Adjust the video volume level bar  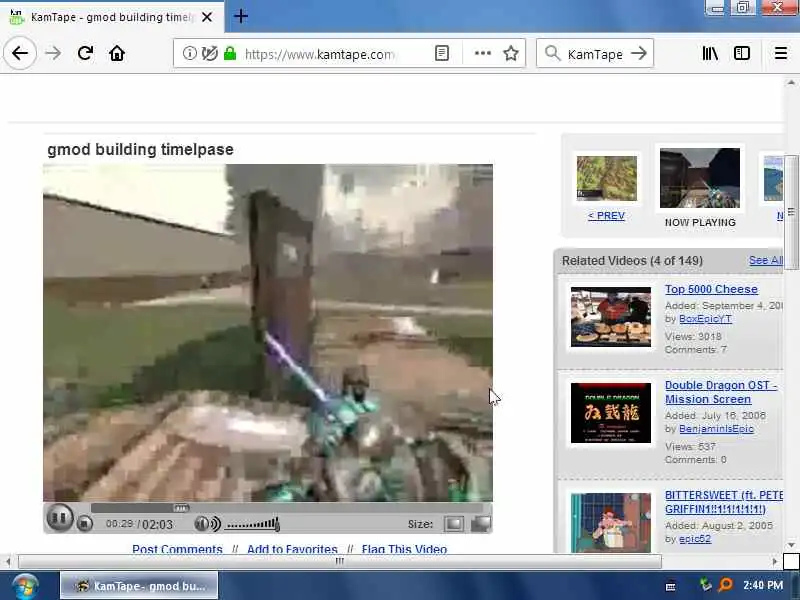(x=253, y=524)
